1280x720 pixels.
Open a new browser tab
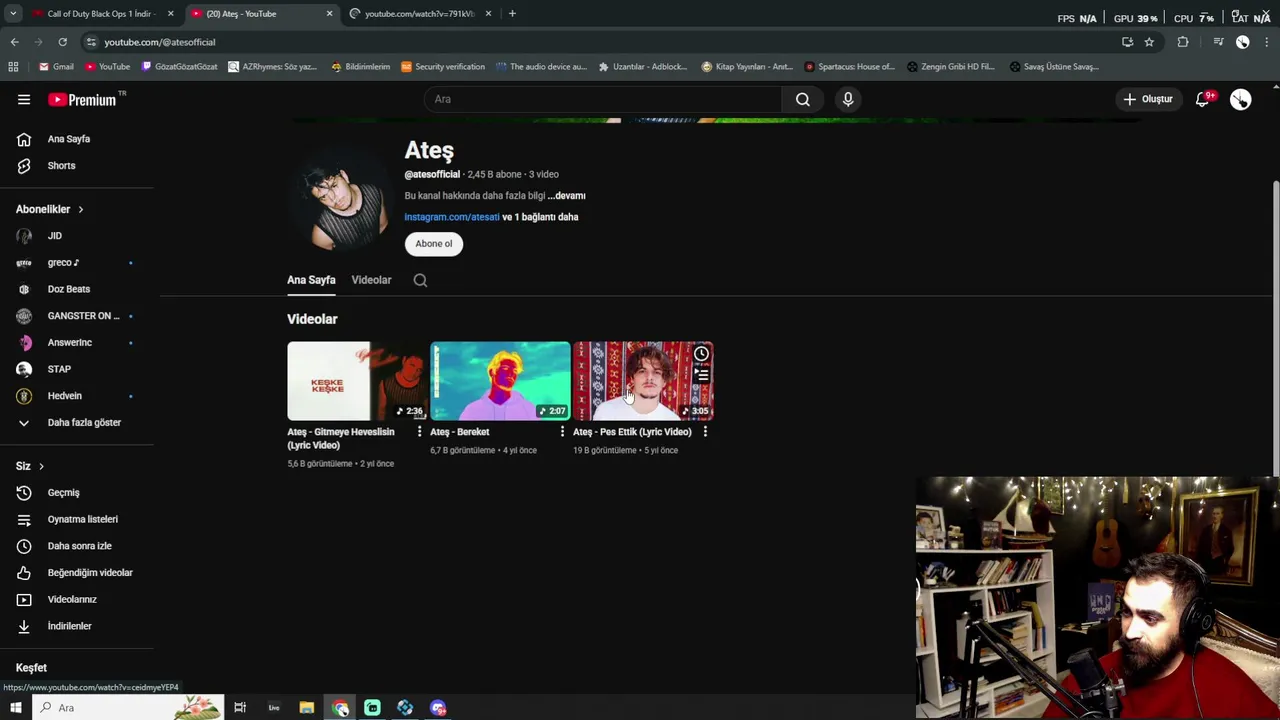tap(512, 14)
